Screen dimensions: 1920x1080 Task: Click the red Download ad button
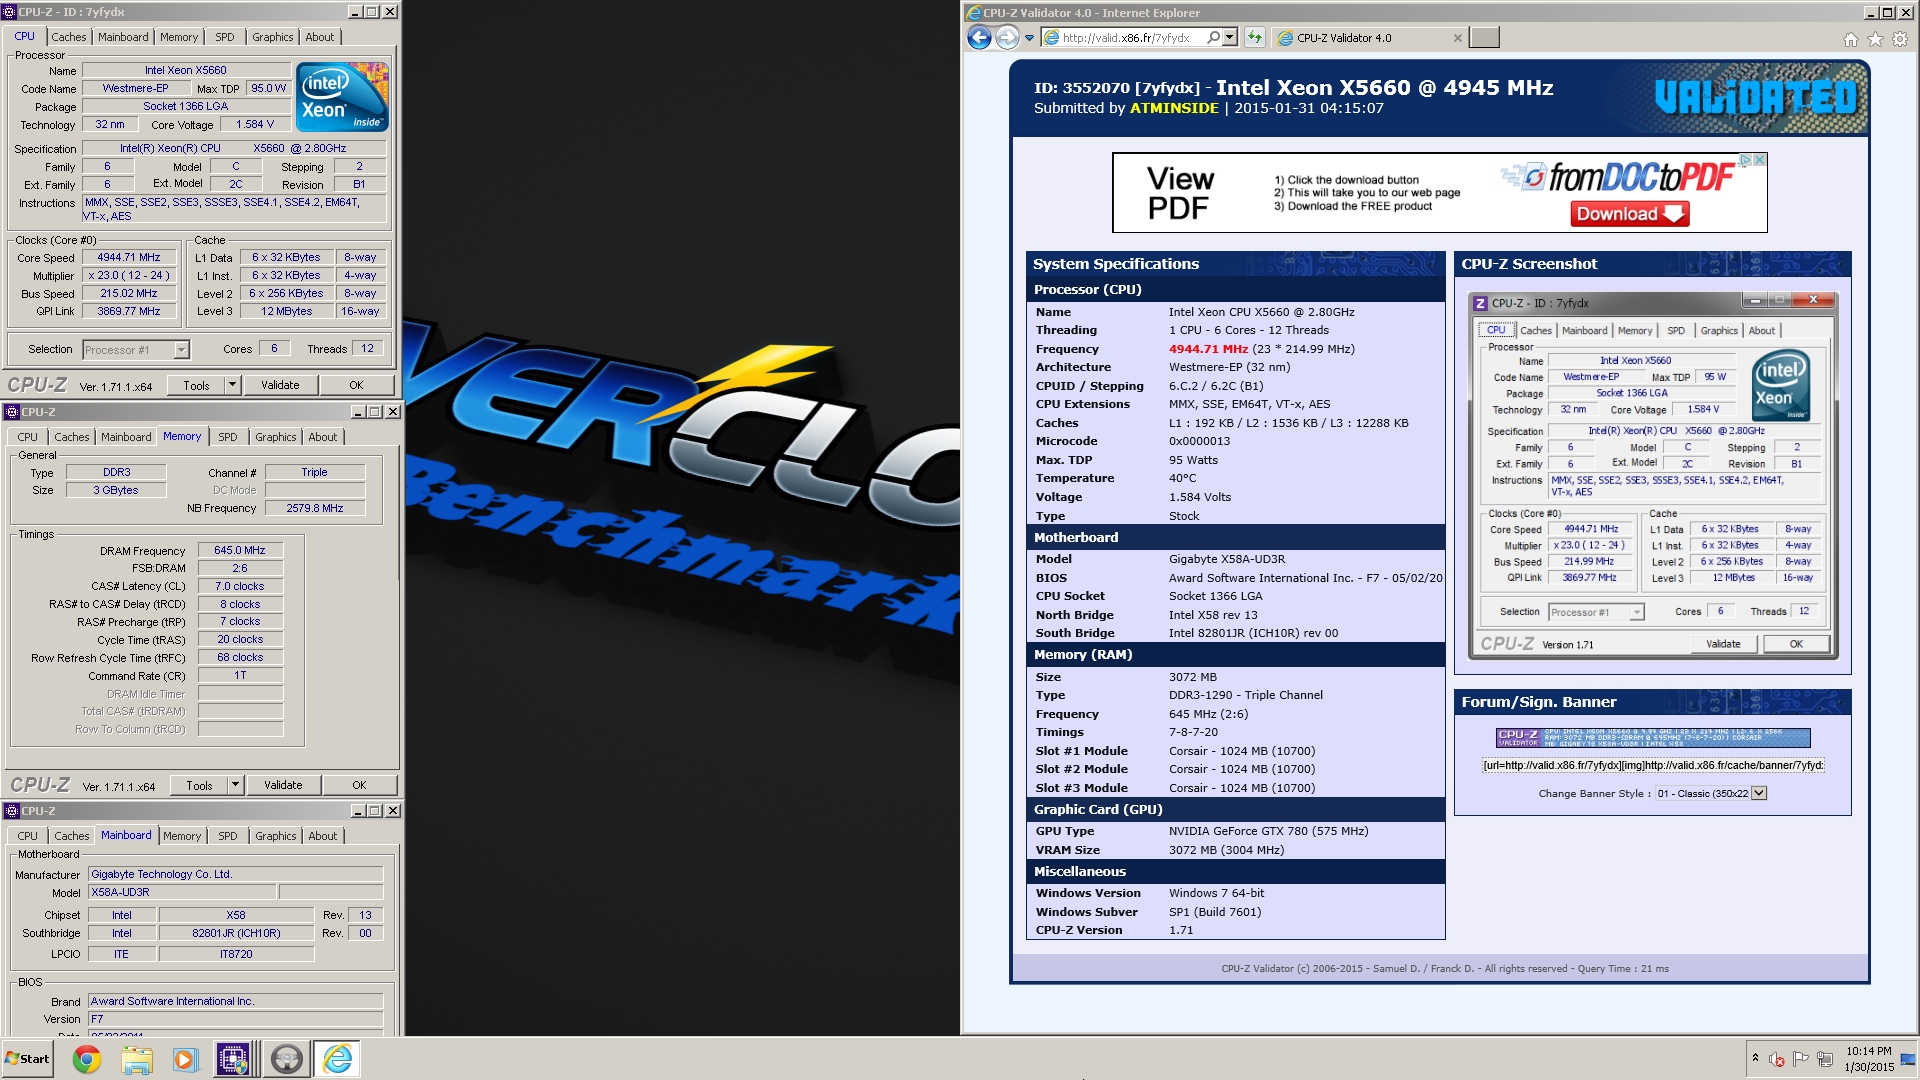[x=1630, y=213]
